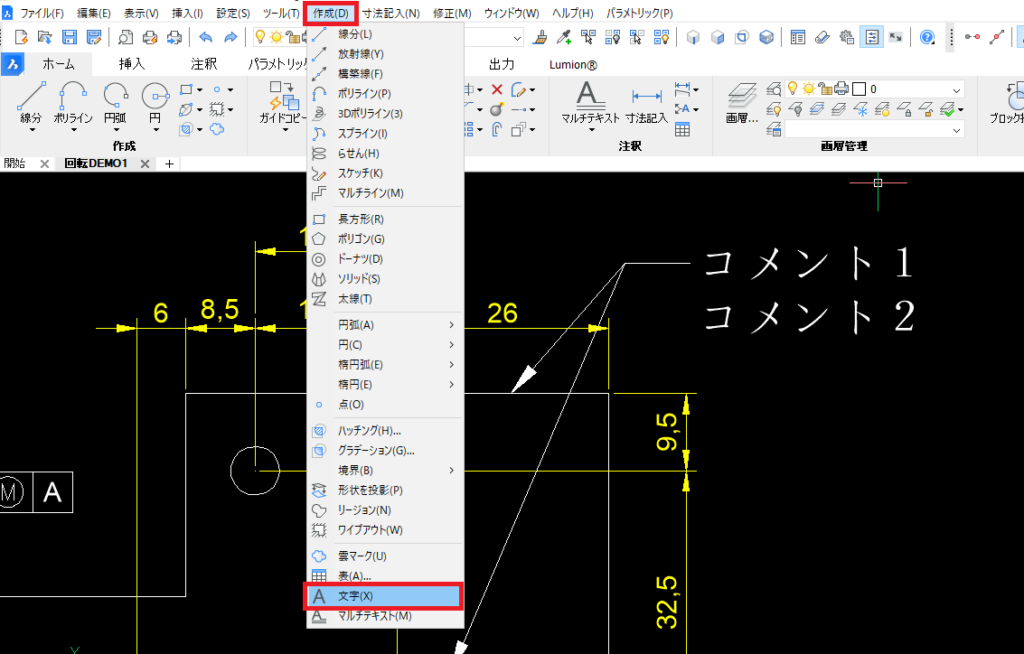Viewport: 1024px width, 654px height.
Task: Select the 円弧 (Arc) tool in the ribbon
Action: click(116, 105)
